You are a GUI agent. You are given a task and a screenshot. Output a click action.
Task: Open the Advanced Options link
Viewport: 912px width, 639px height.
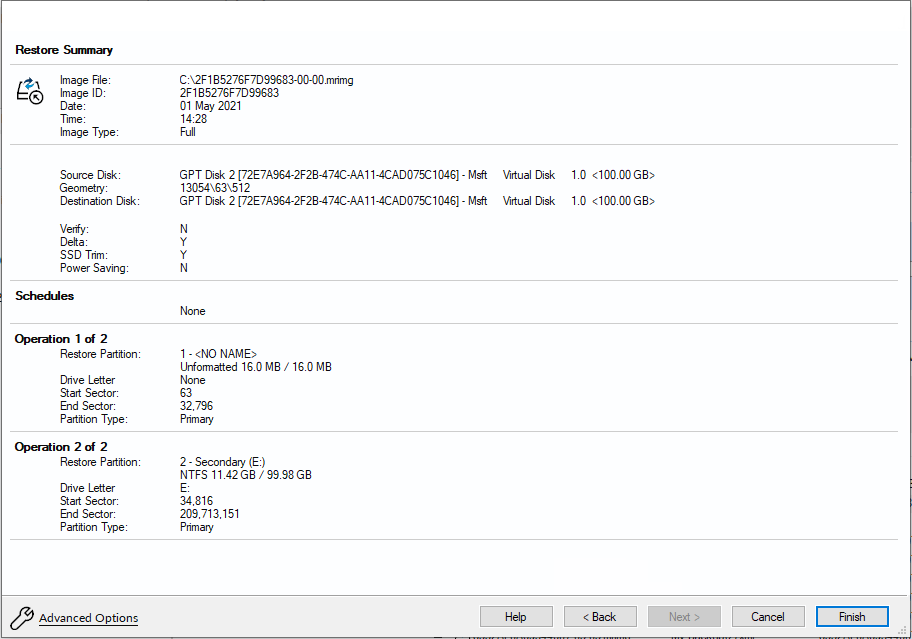coord(88,618)
